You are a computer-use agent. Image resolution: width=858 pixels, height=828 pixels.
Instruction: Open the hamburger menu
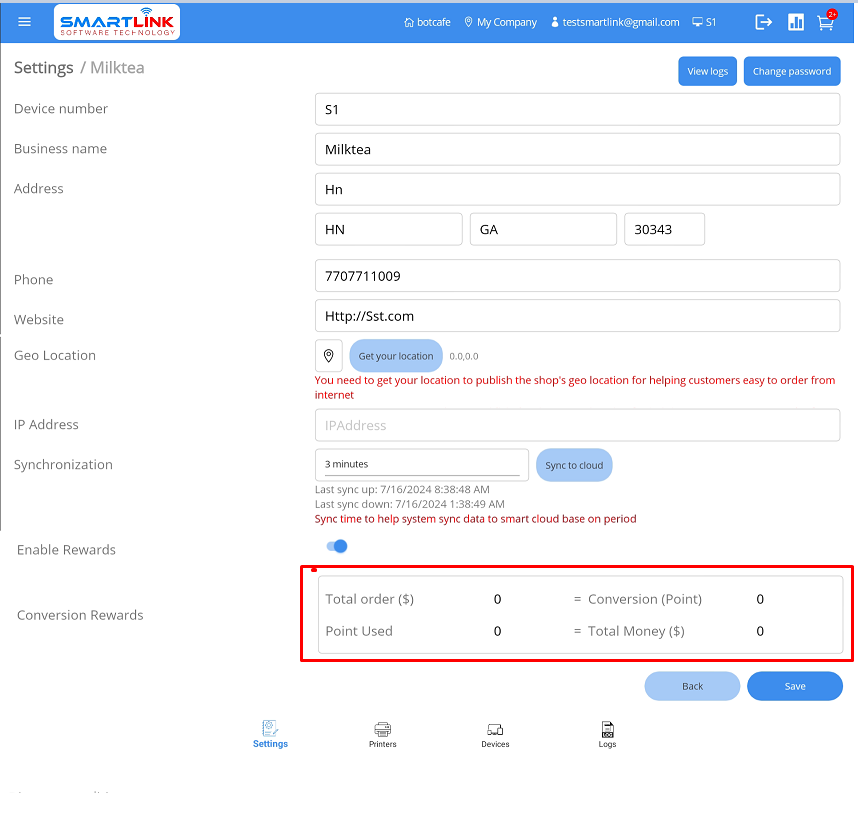point(25,22)
